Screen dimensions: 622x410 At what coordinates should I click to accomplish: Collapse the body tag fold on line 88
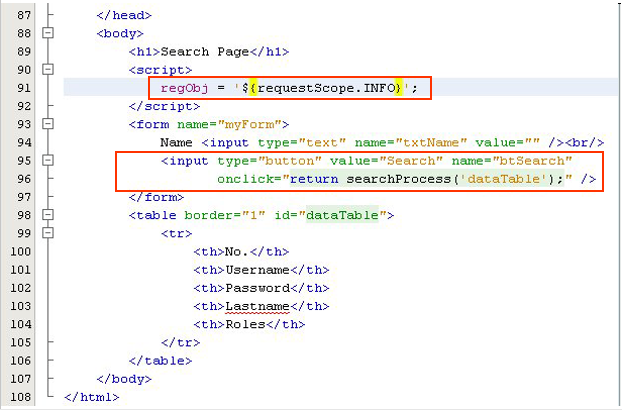[48, 33]
